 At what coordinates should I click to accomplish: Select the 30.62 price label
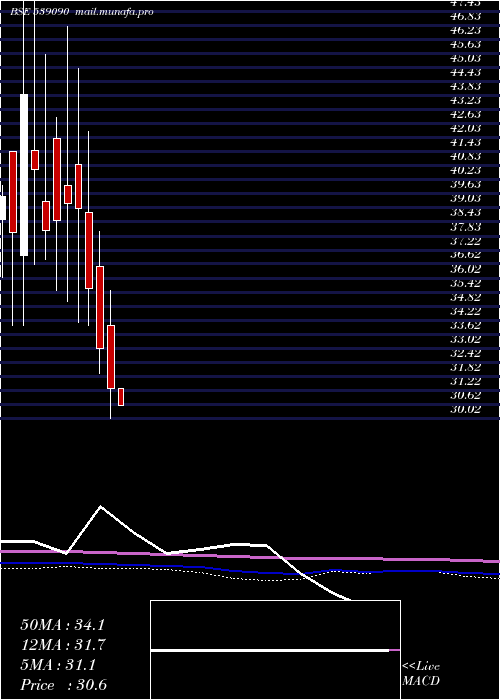pos(466,396)
